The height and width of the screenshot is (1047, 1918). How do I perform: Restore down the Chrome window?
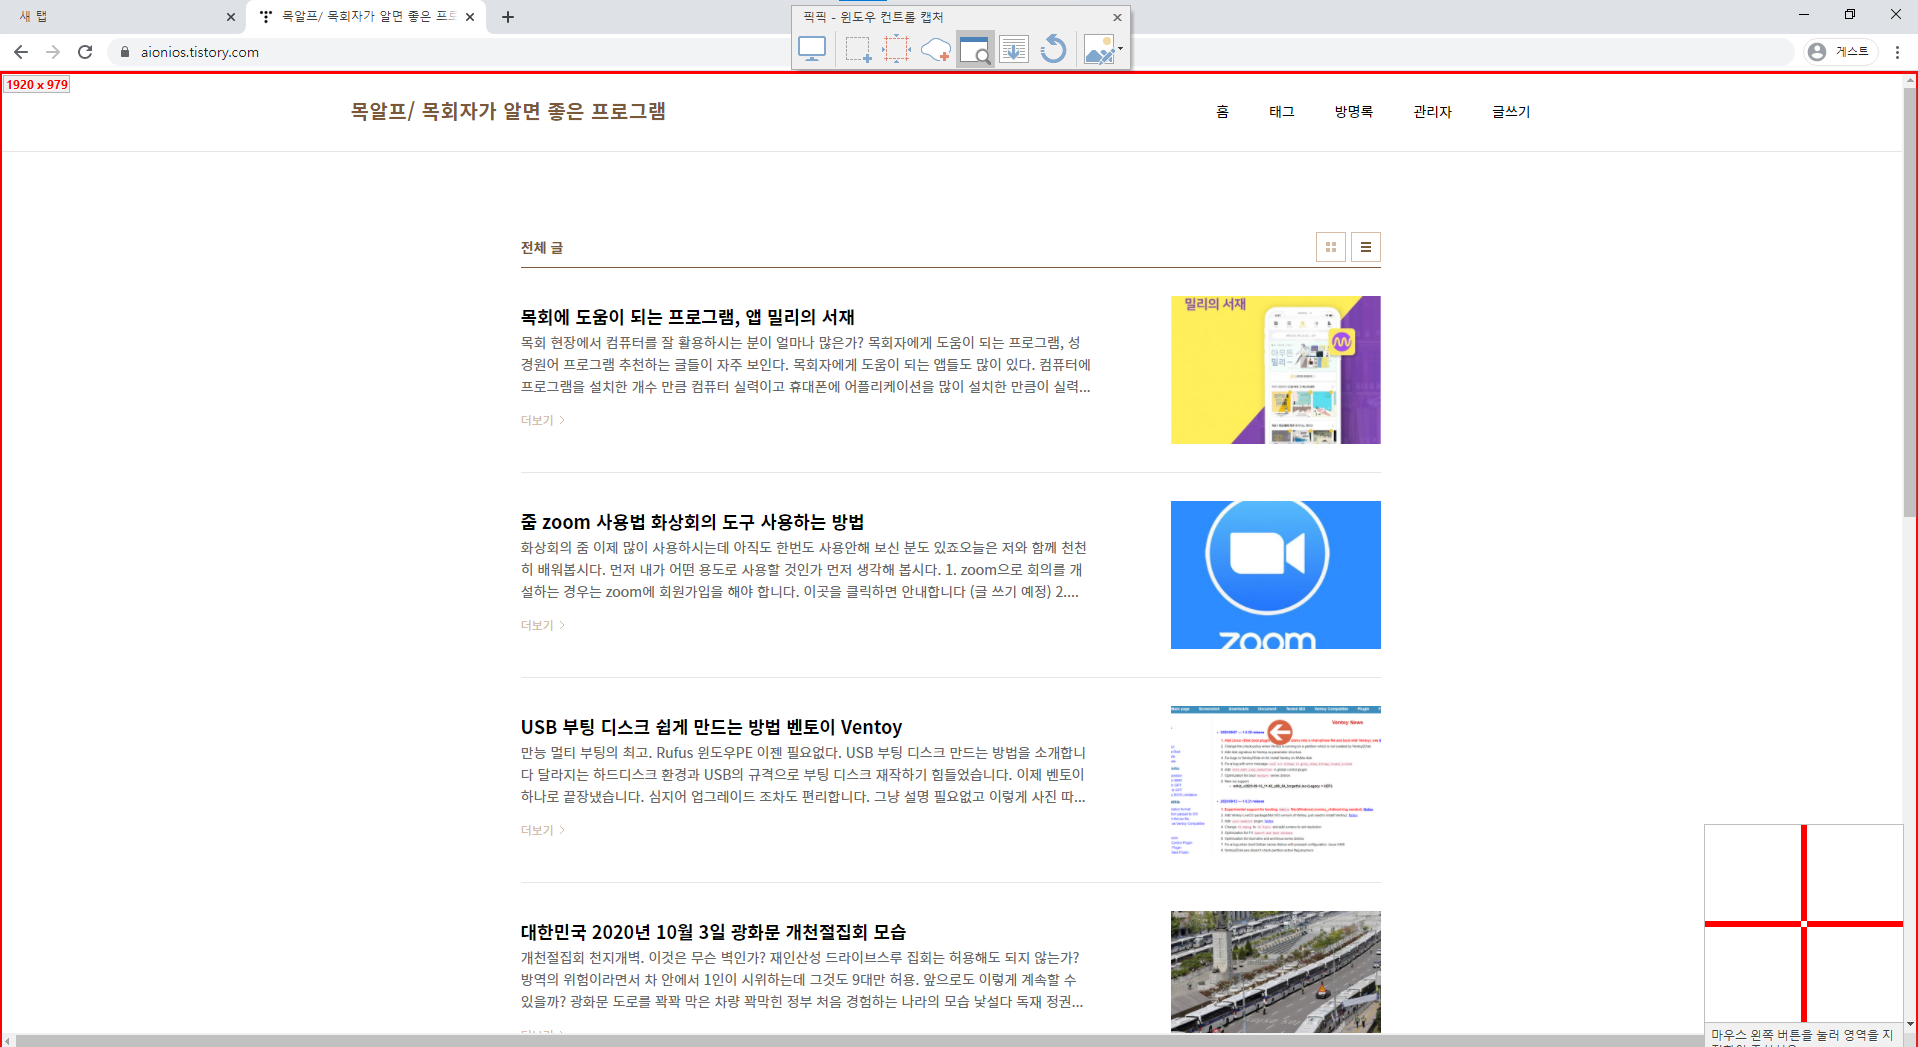(1850, 14)
